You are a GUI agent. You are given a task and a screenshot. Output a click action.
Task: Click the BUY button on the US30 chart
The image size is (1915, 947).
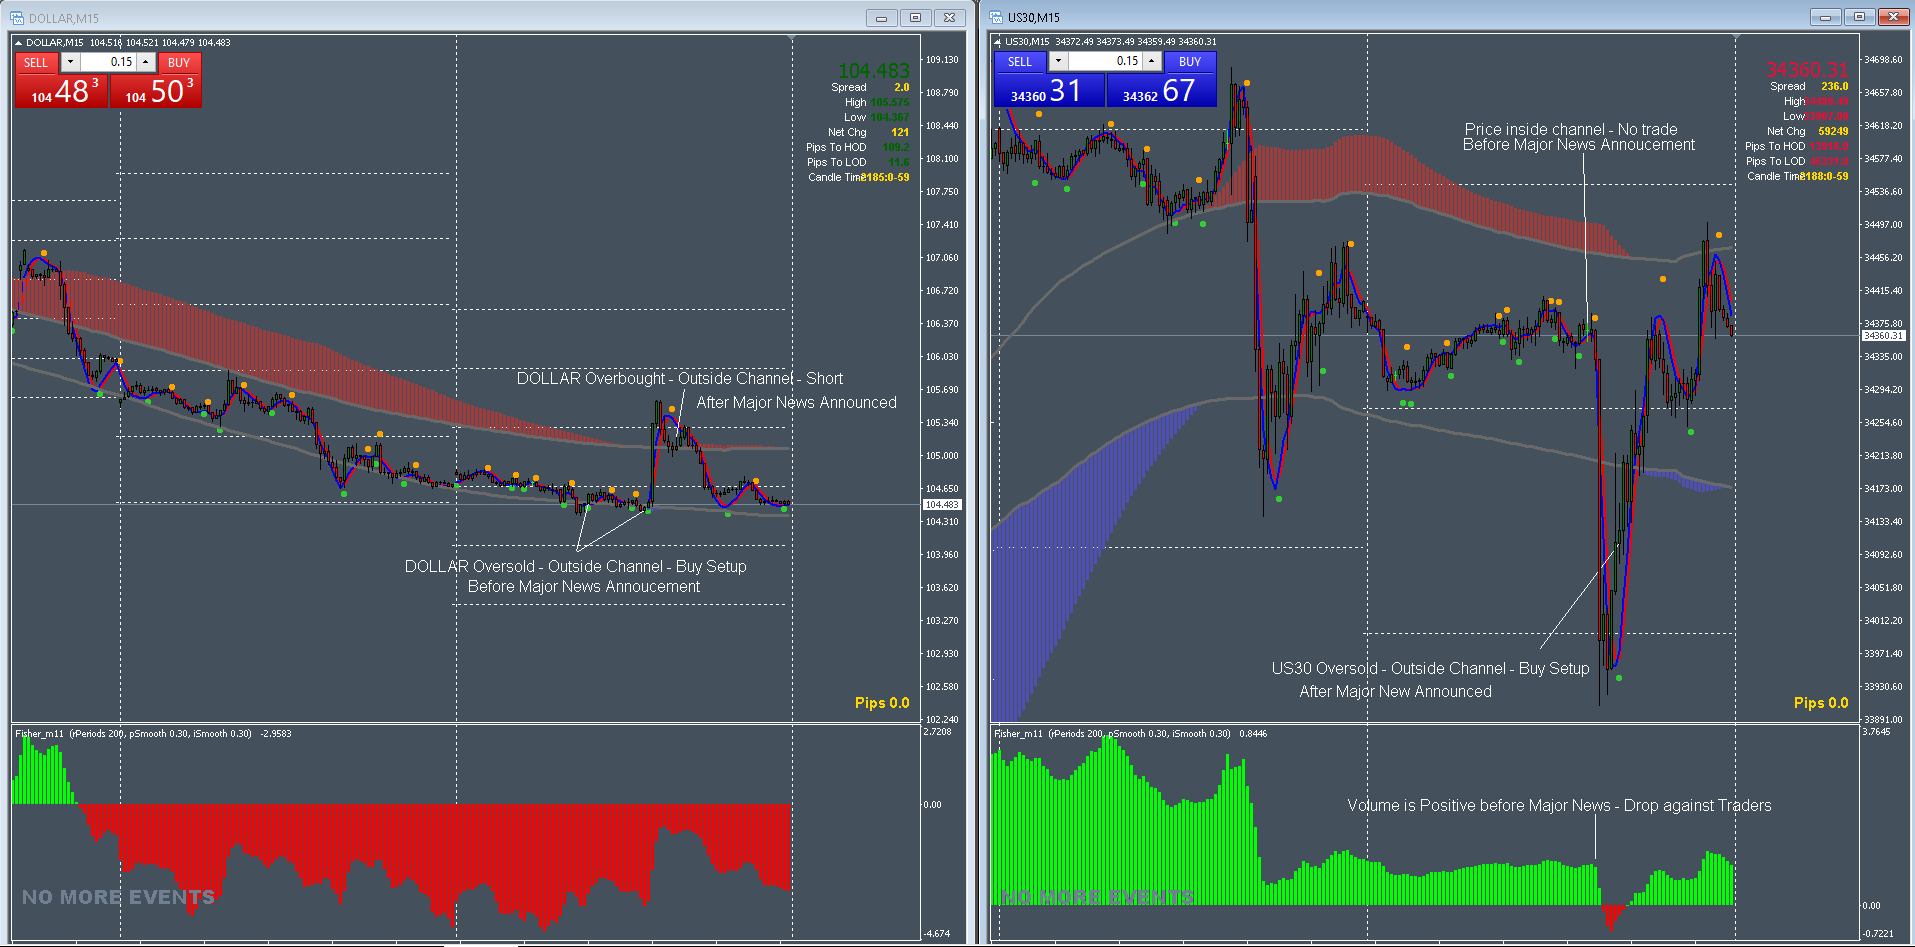pos(1190,61)
